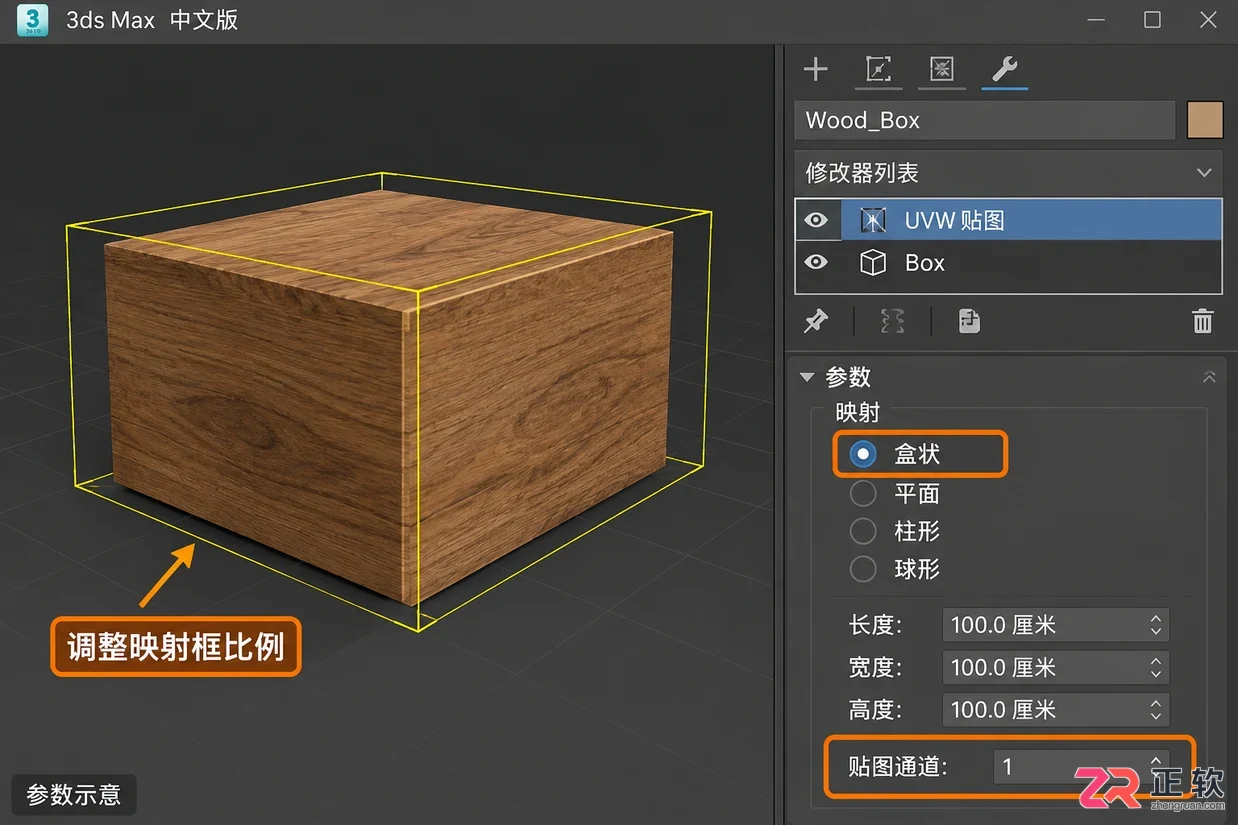This screenshot has width=1238, height=825.
Task: Minimize the 3ds Max window
Action: [1097, 20]
